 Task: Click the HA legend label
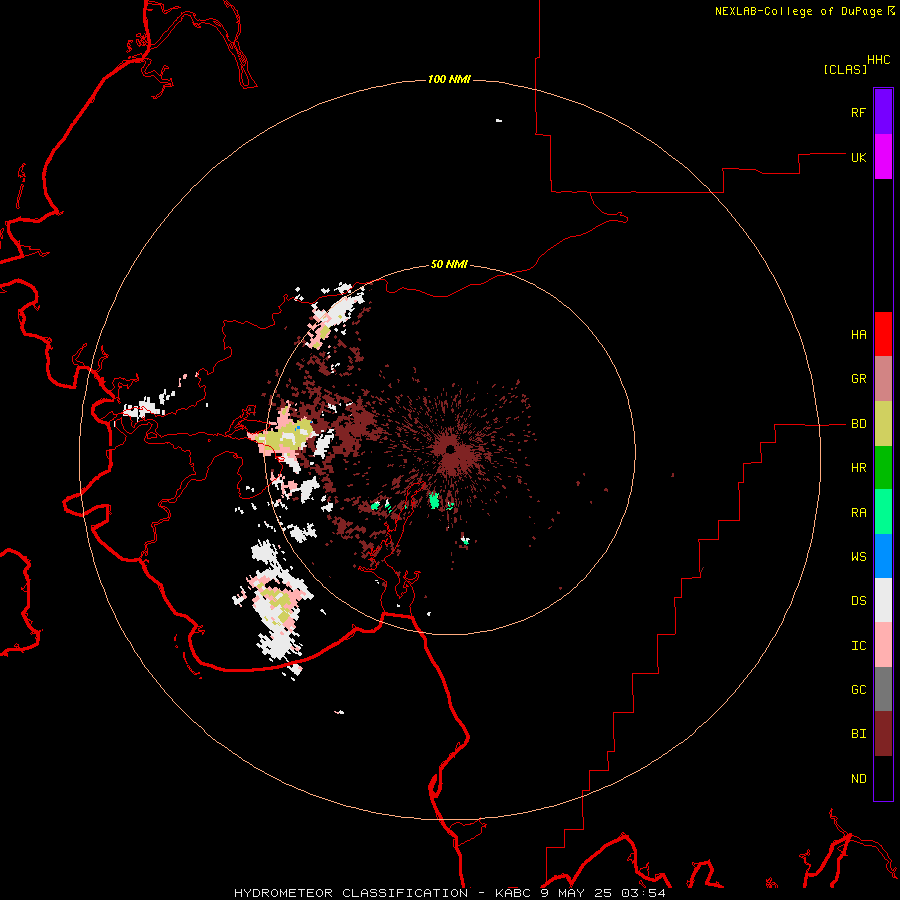coord(858,335)
